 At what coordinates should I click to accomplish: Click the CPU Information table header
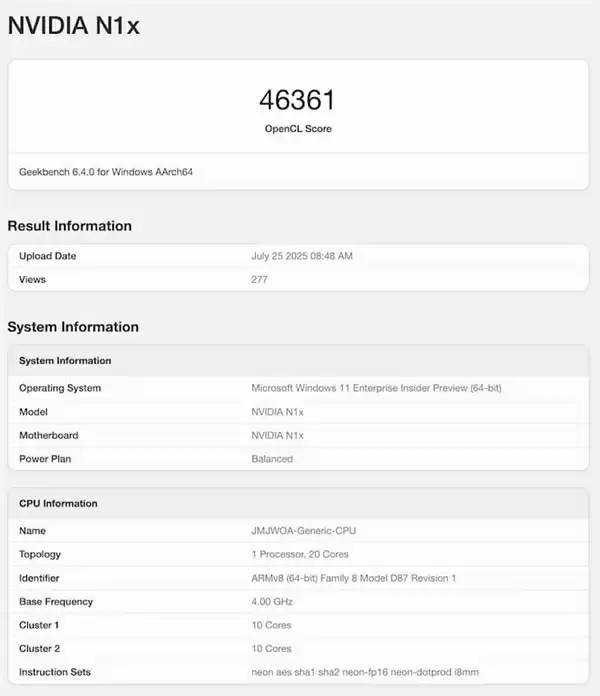pos(298,503)
